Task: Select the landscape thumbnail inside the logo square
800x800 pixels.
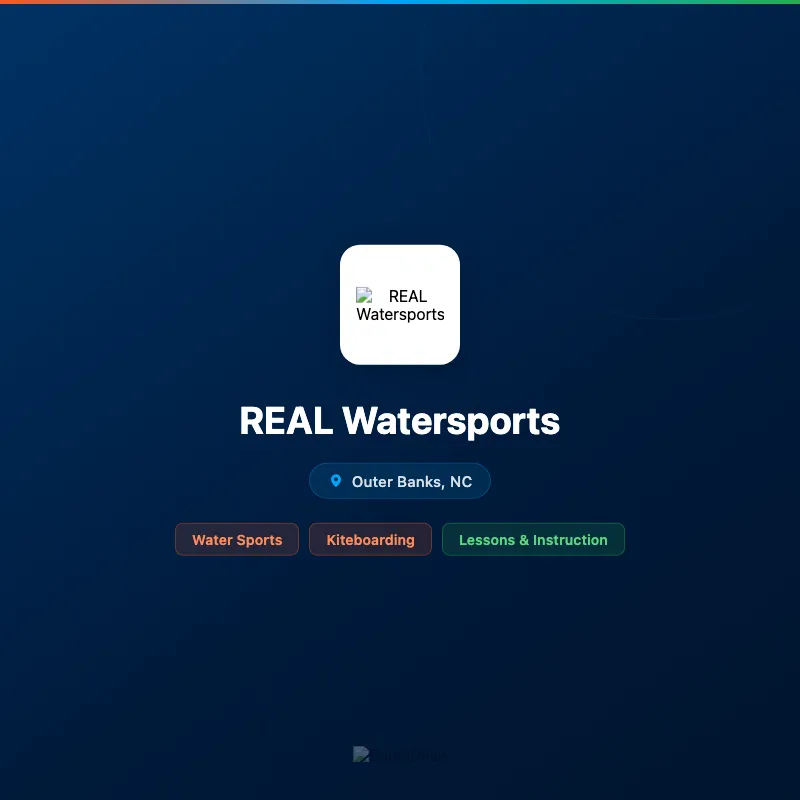Action: point(365,296)
